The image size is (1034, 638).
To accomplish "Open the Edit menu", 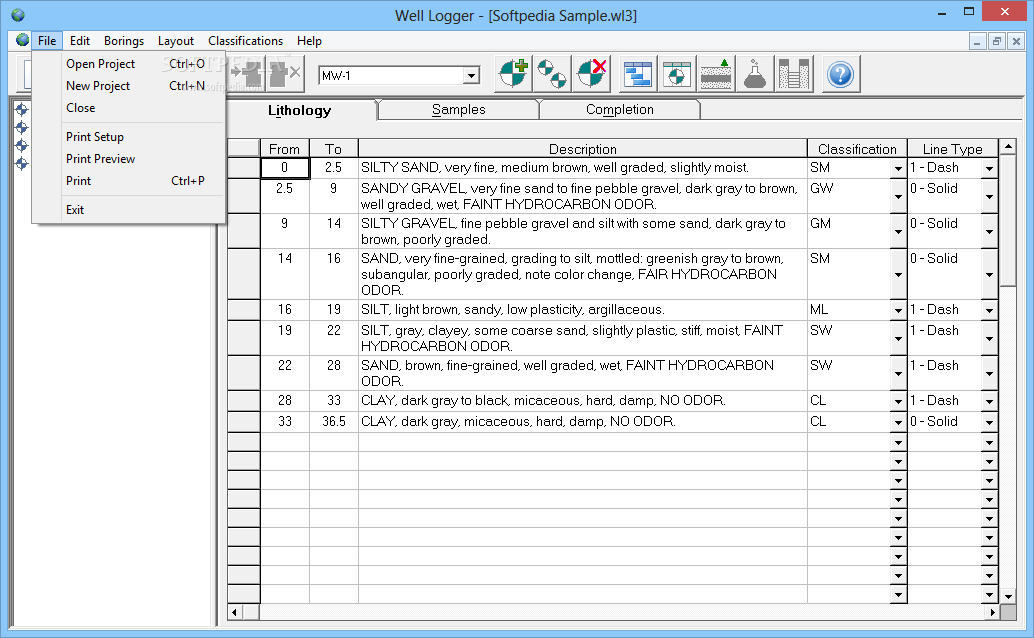I will point(80,41).
